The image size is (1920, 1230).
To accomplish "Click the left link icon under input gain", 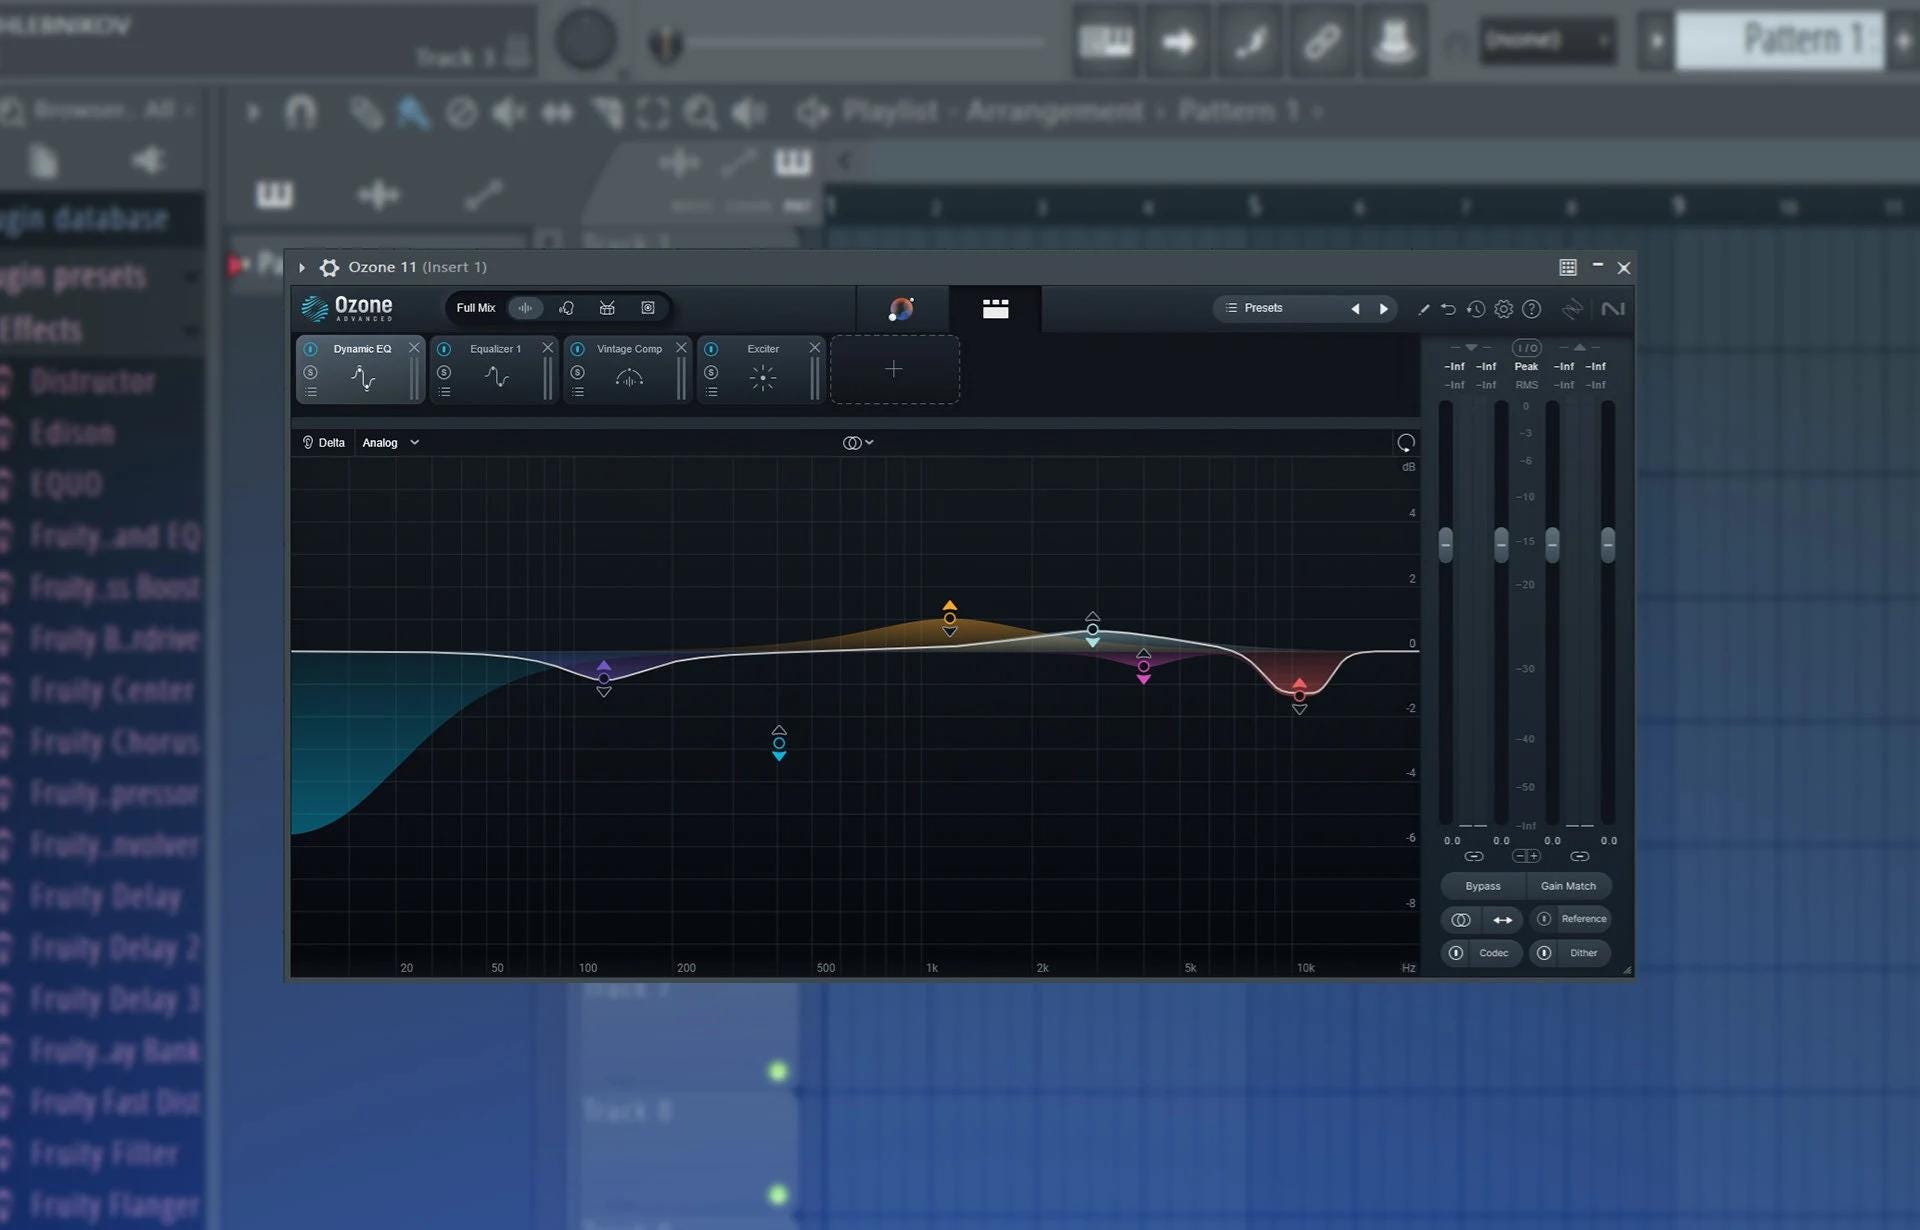I will pos(1474,856).
